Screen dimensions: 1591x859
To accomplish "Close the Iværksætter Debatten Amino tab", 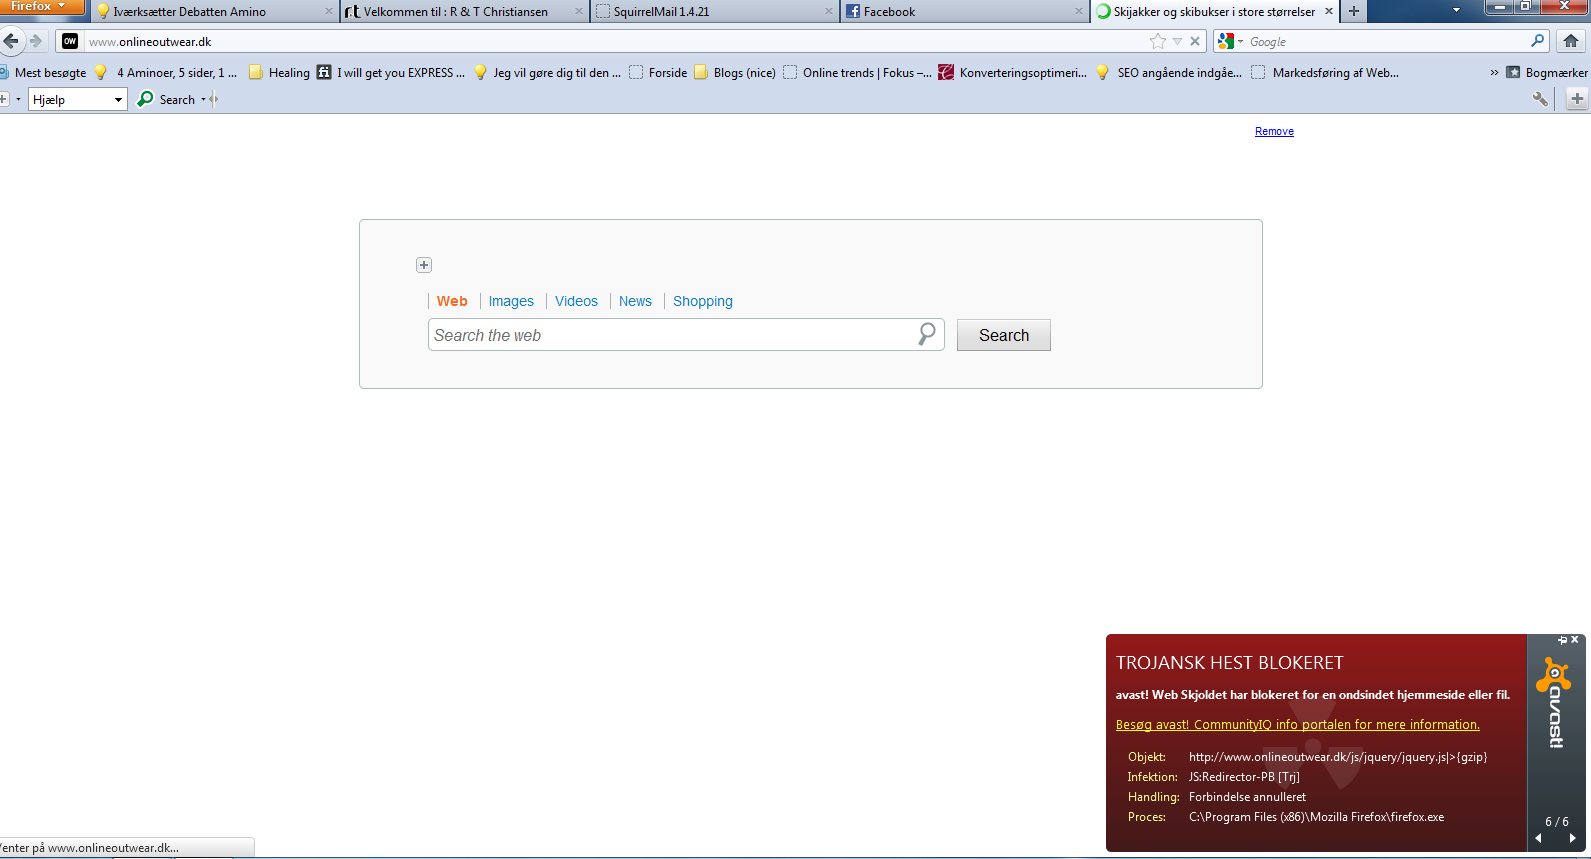I will tap(329, 12).
